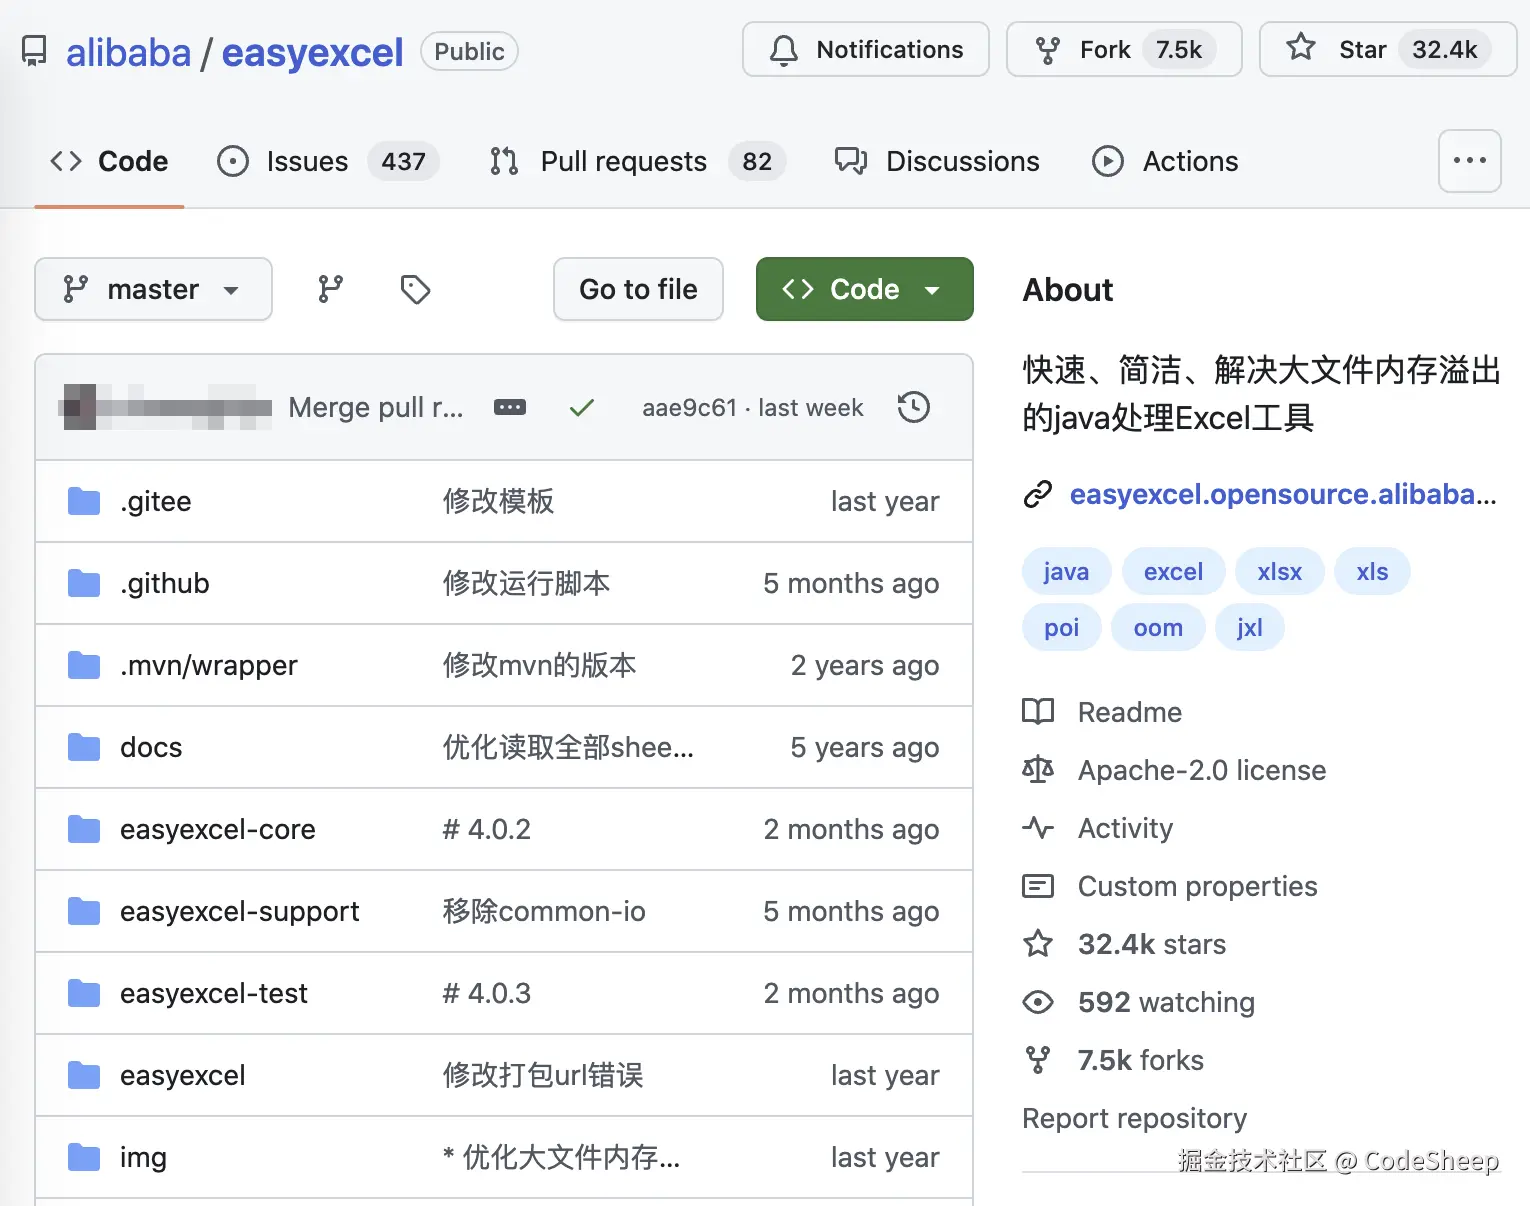Click folder icon of the docs row

pos(84,747)
